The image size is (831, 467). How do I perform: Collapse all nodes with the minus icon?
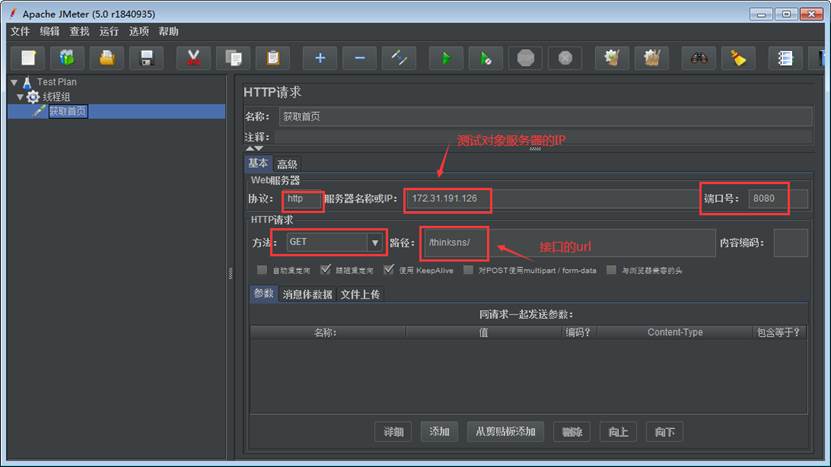[x=359, y=58]
